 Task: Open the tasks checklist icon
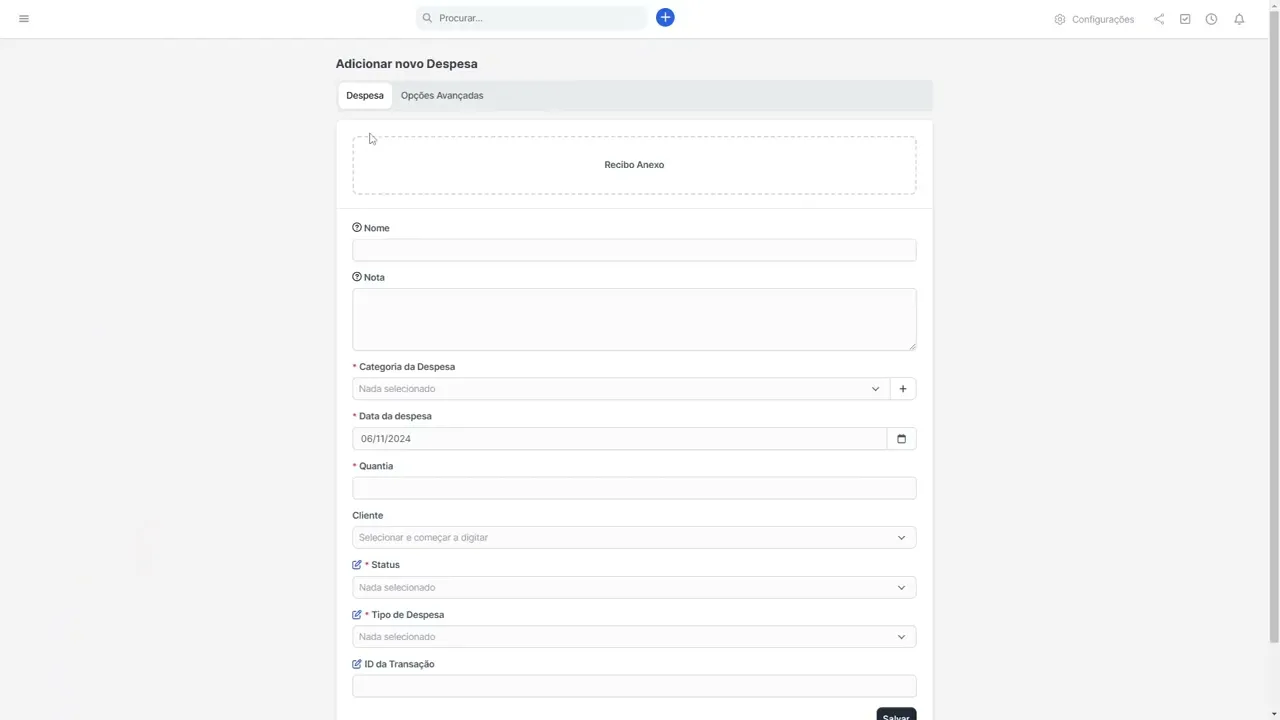1185,19
